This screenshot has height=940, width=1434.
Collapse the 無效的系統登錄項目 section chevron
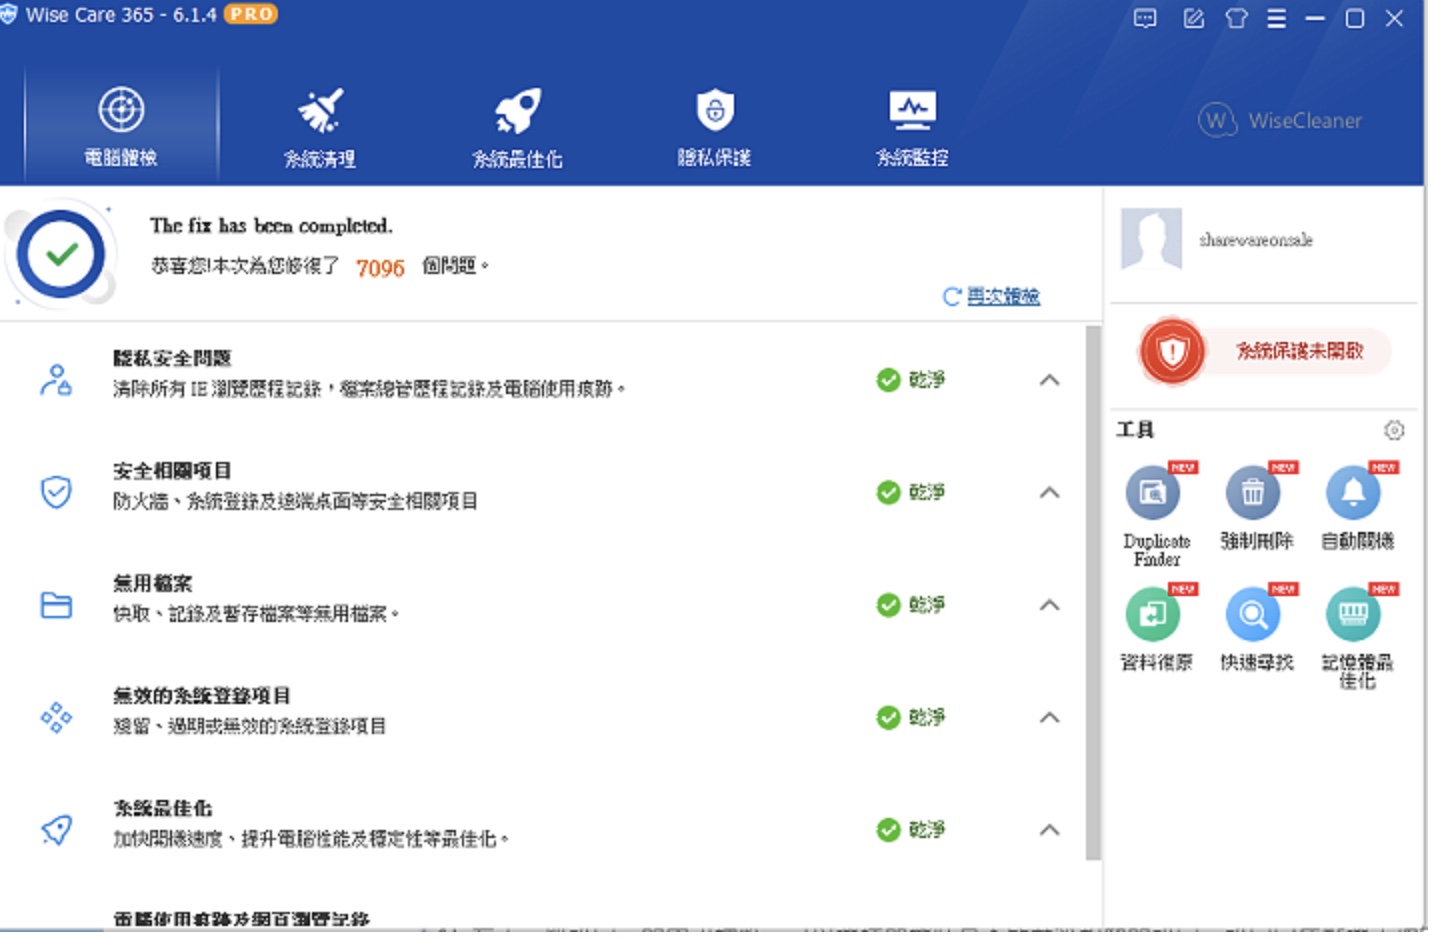[1049, 717]
